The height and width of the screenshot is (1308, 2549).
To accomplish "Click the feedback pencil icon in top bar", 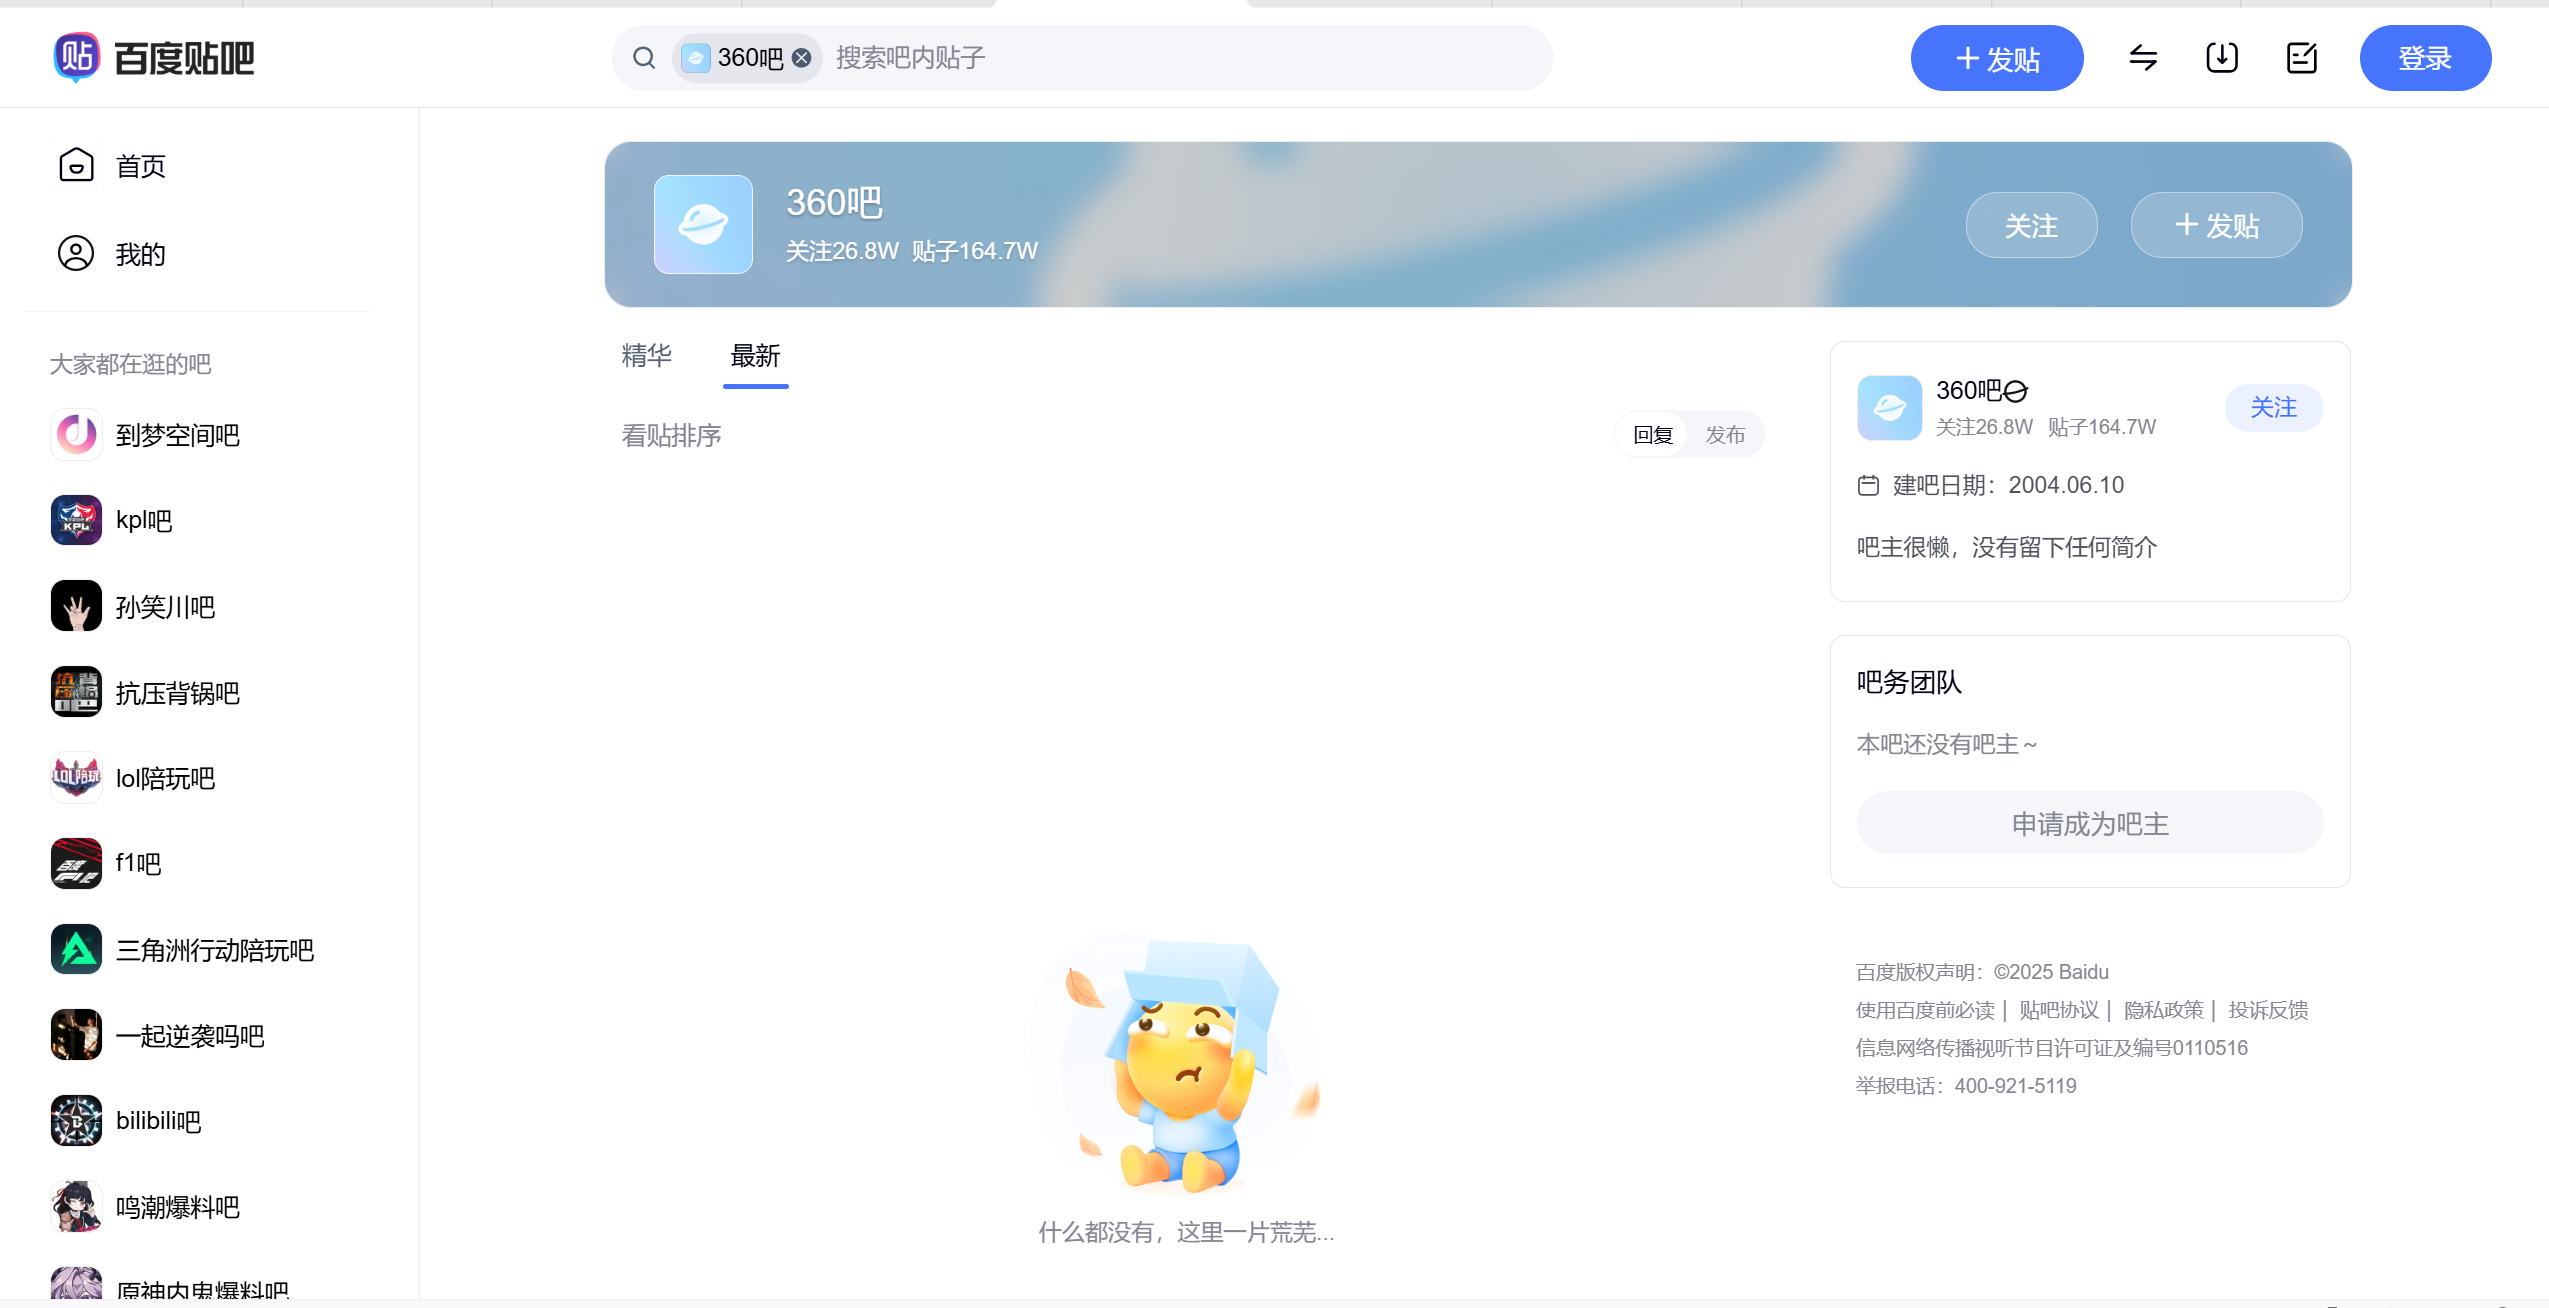I will [2300, 57].
